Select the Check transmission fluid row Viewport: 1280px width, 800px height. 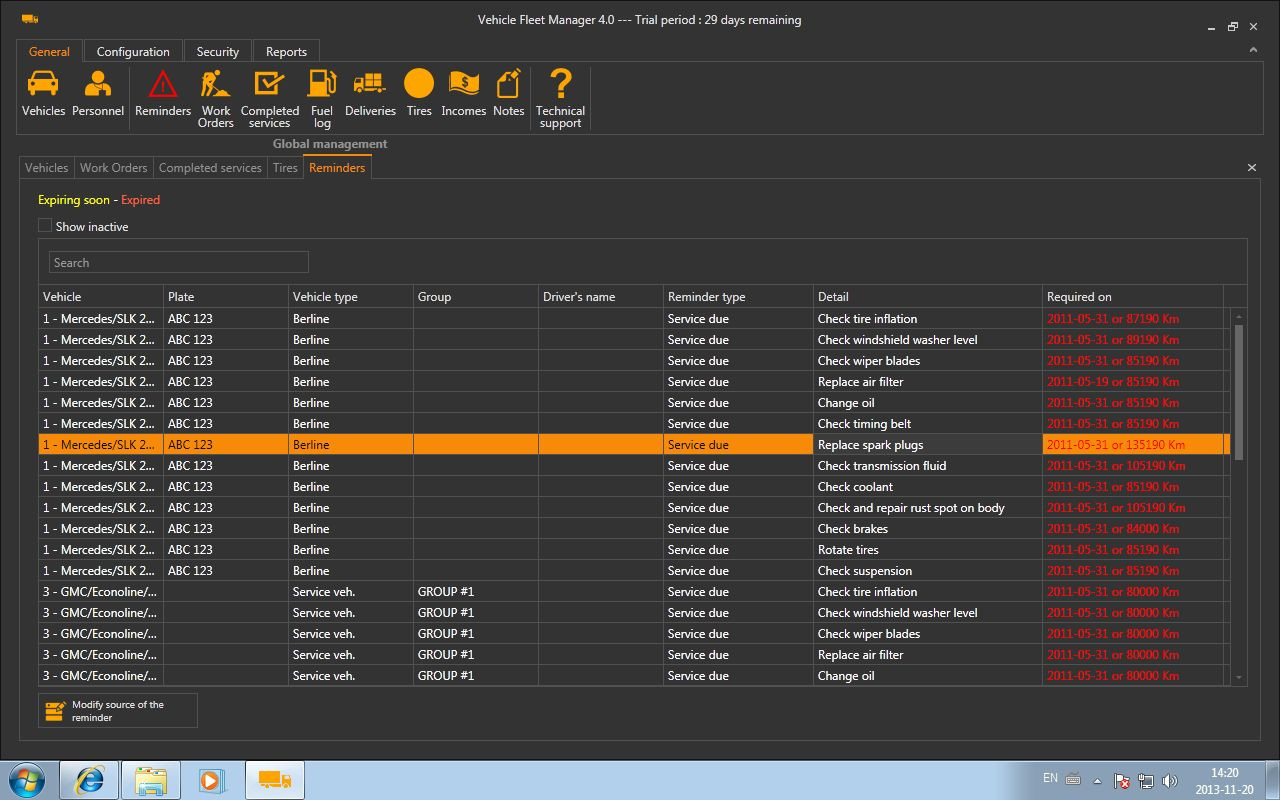click(x=635, y=466)
